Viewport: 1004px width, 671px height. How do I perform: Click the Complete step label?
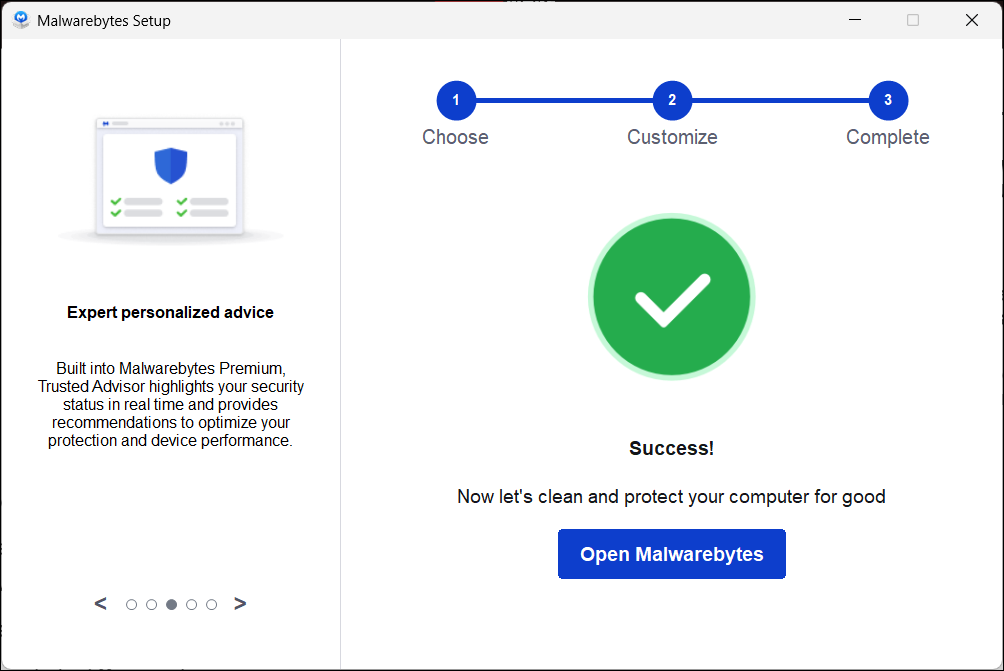point(887,137)
